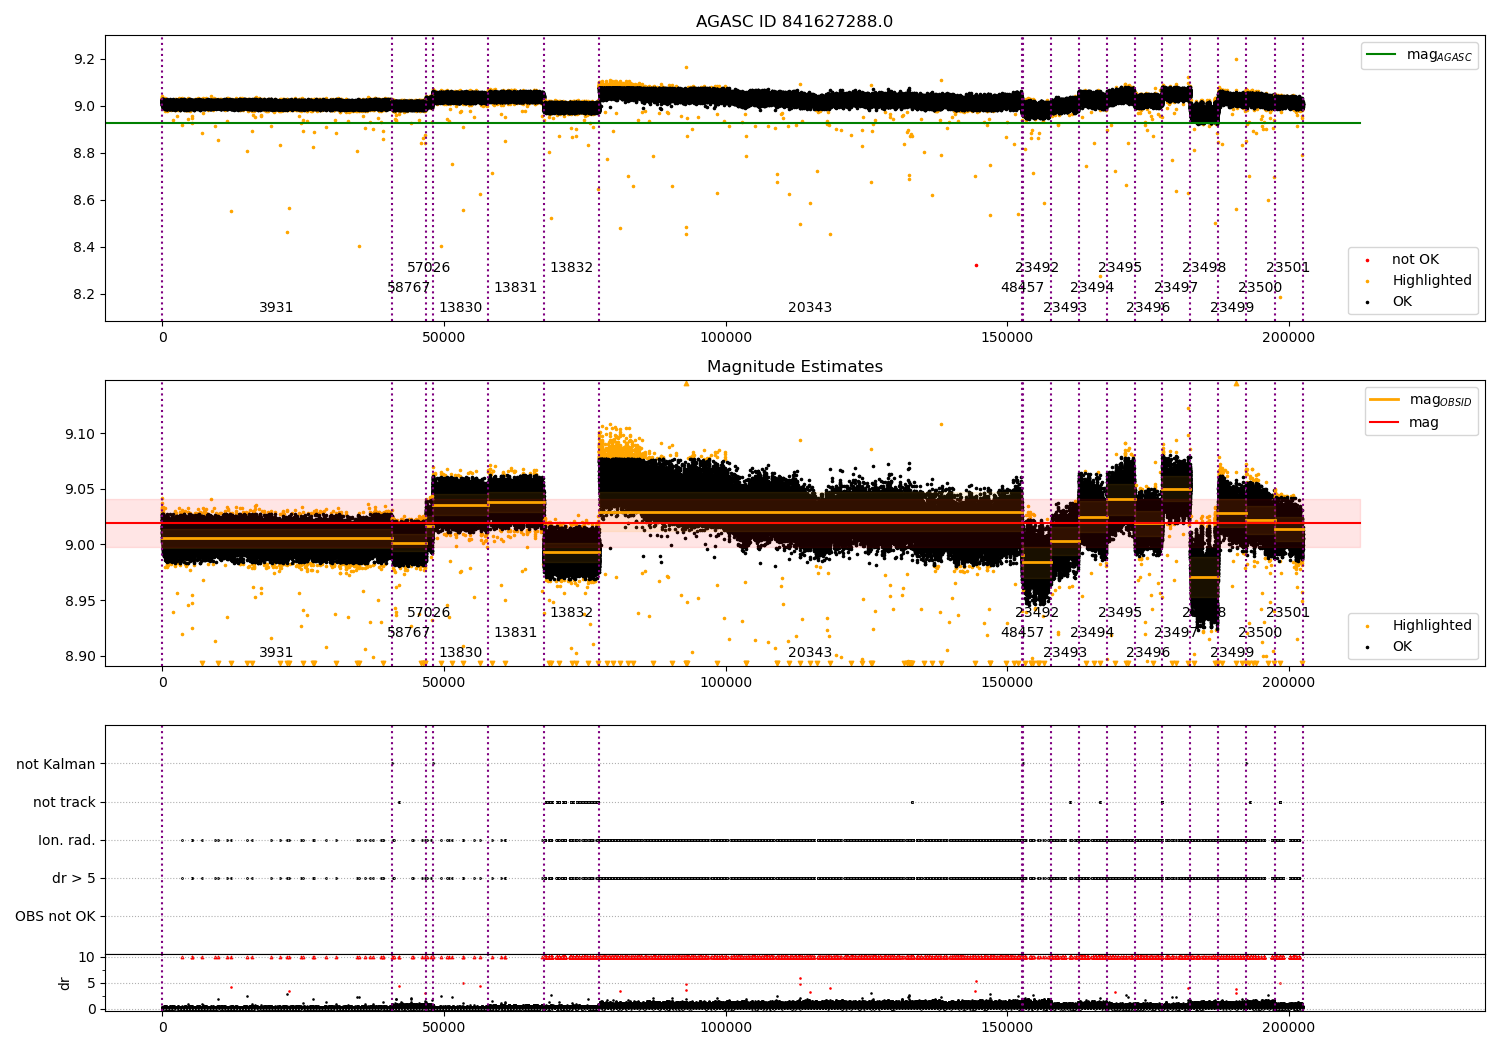This screenshot has height=1050, width=1500.
Task: Click obsid label 23497 in AGASC ID plot
Action: click(x=1176, y=288)
